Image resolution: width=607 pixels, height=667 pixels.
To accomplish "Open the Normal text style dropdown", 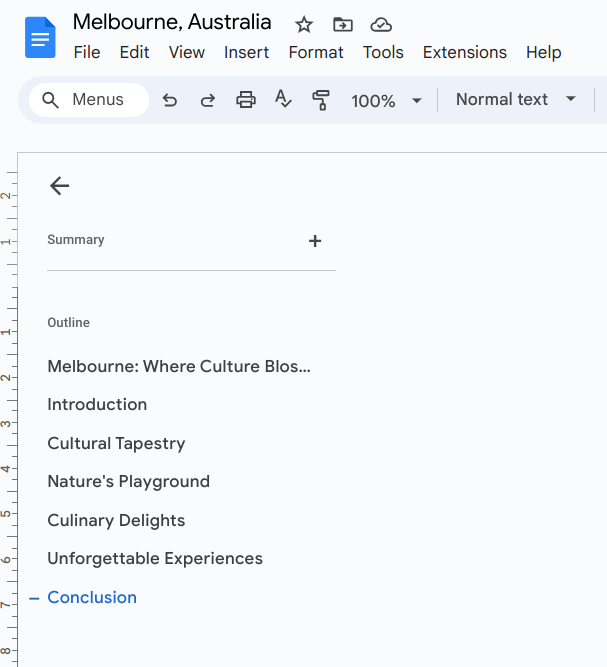I will click(x=516, y=100).
